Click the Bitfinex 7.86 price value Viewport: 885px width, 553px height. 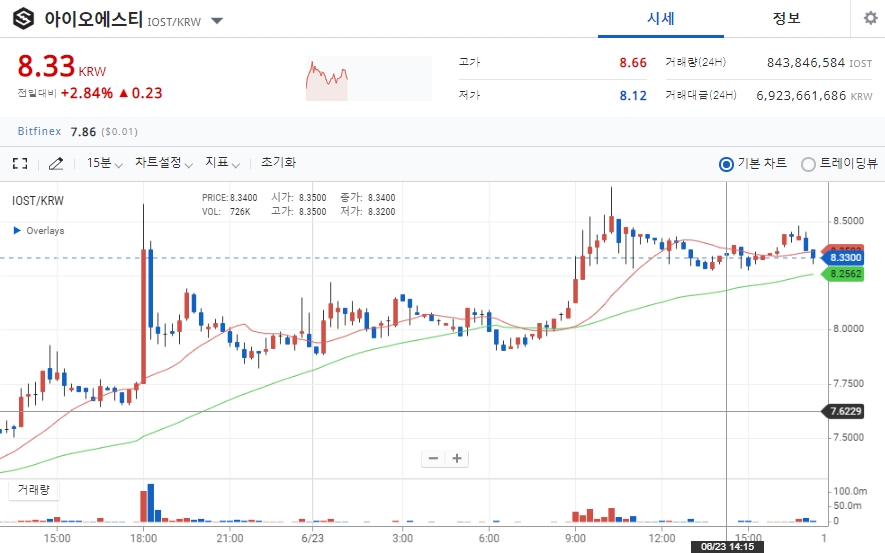[83, 131]
